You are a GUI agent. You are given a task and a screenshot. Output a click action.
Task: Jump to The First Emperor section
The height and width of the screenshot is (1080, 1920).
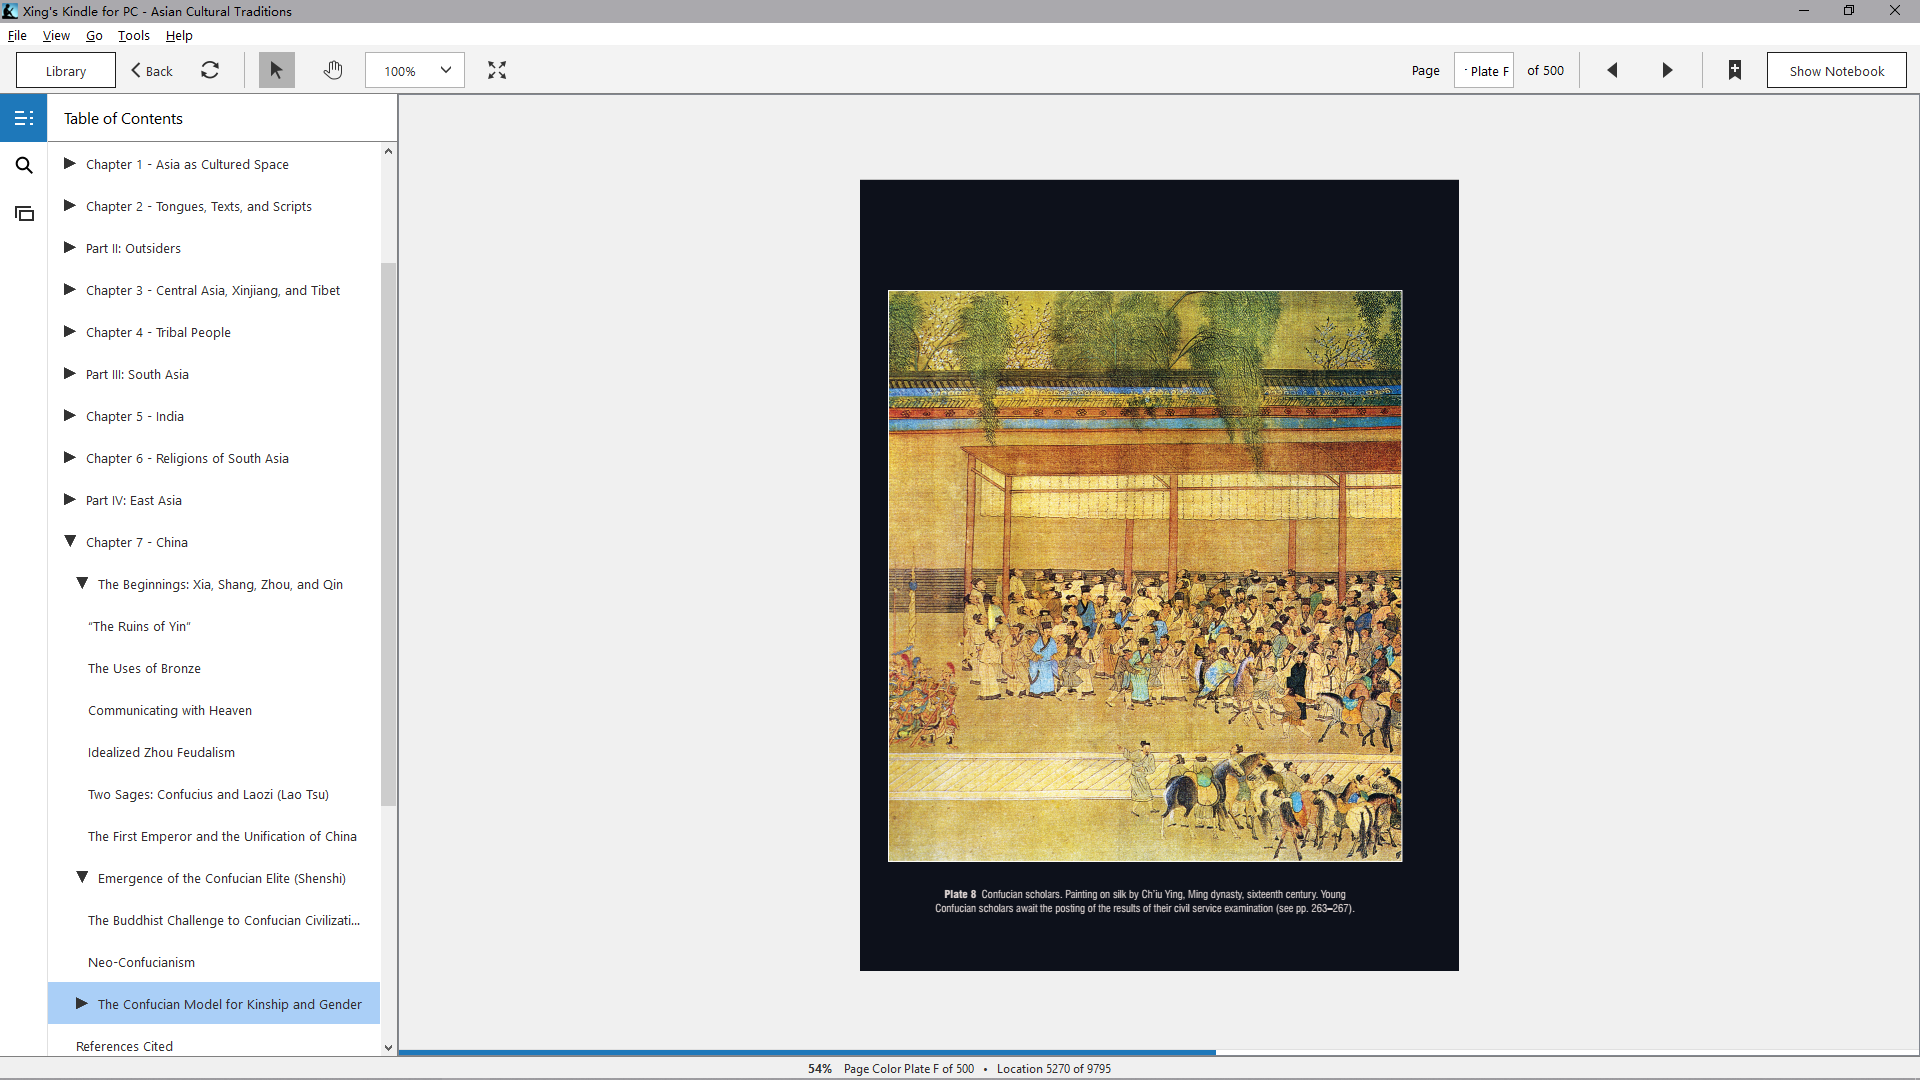222,836
